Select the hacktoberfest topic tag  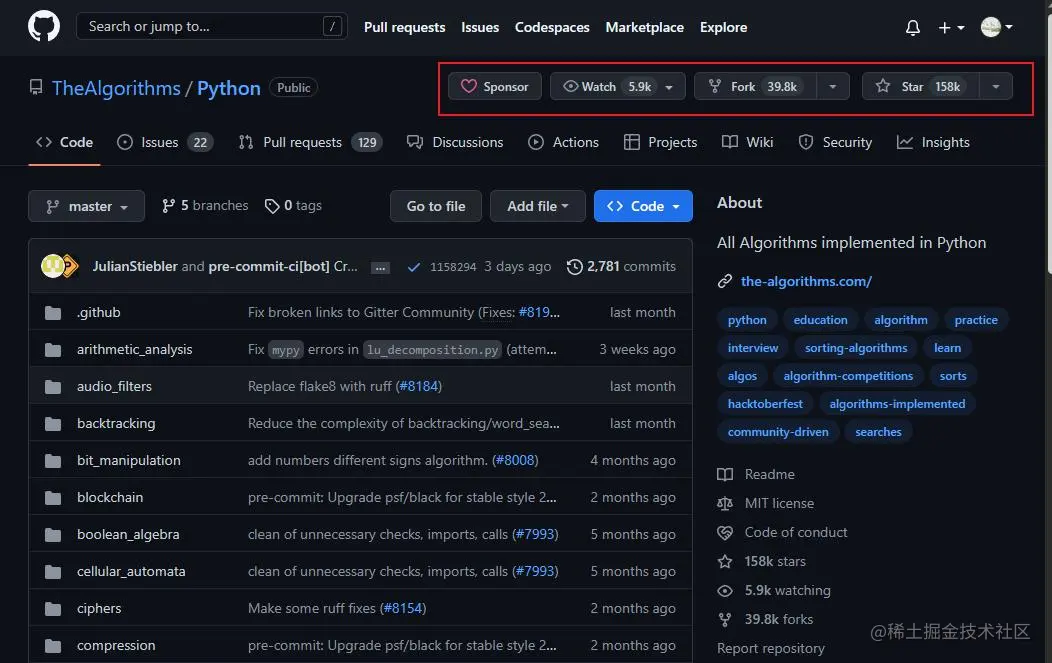point(765,404)
